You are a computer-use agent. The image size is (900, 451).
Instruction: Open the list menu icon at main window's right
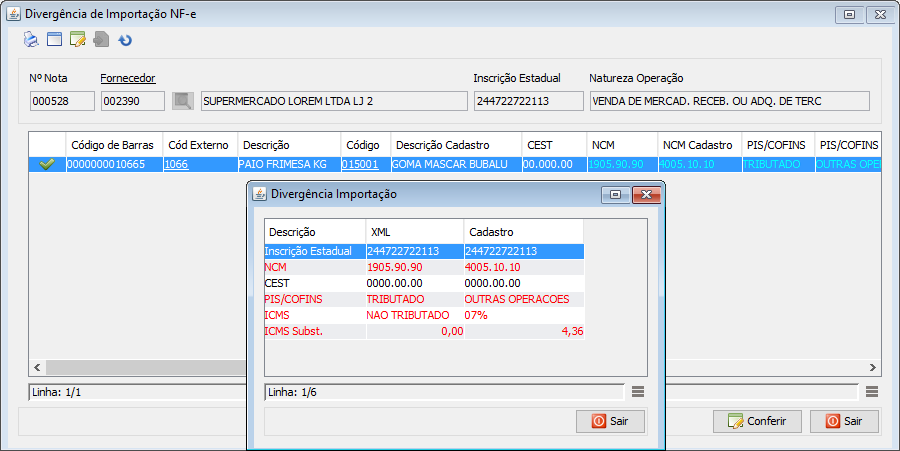click(x=872, y=392)
